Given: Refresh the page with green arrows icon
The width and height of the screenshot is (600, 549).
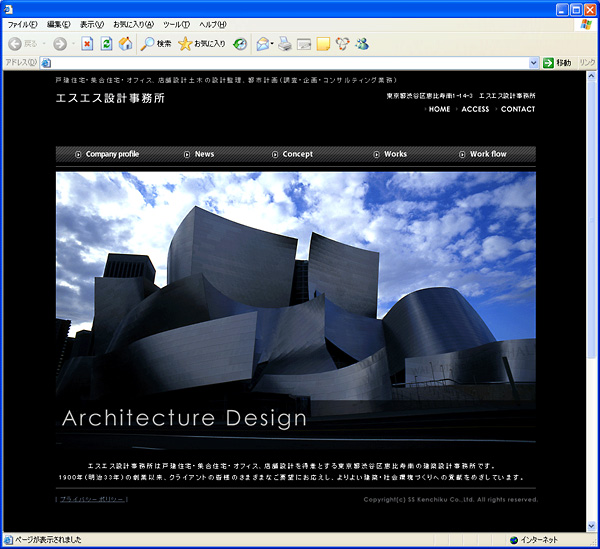Looking at the screenshot, I should point(106,44).
